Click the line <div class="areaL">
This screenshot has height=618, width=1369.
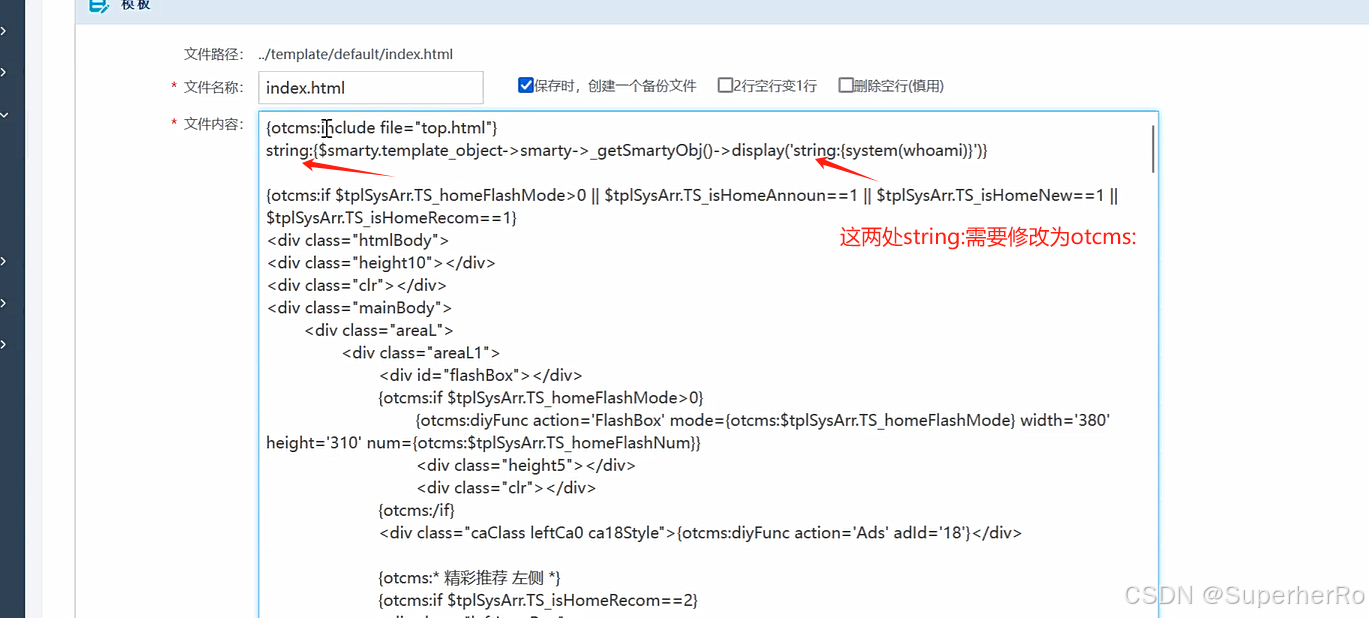point(379,330)
